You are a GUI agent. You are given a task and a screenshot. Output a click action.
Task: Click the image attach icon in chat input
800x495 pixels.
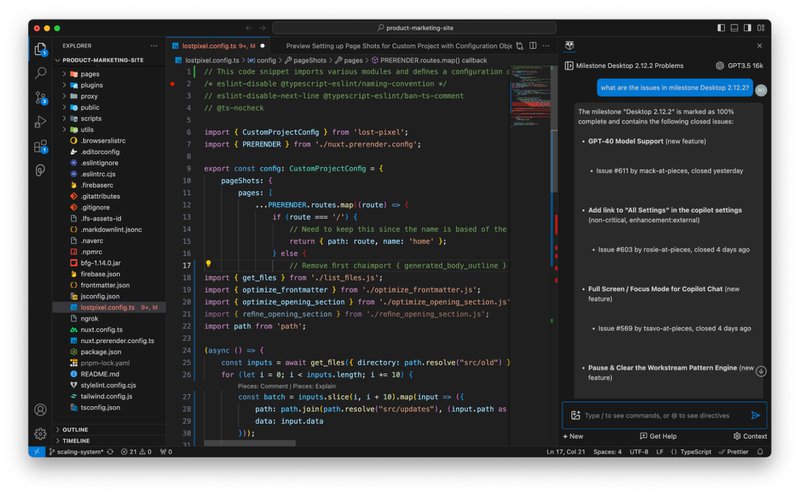coord(576,415)
